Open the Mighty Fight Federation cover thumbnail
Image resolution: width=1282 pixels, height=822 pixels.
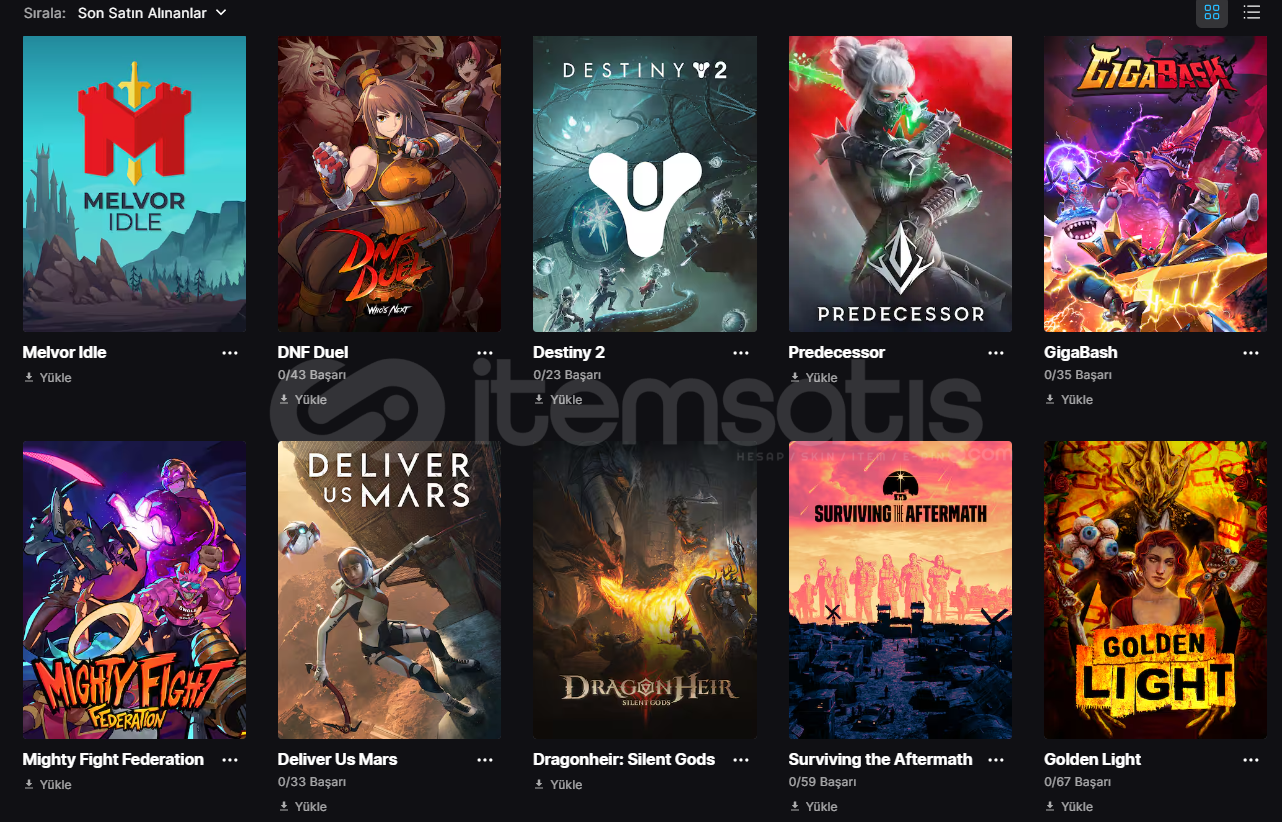point(134,590)
